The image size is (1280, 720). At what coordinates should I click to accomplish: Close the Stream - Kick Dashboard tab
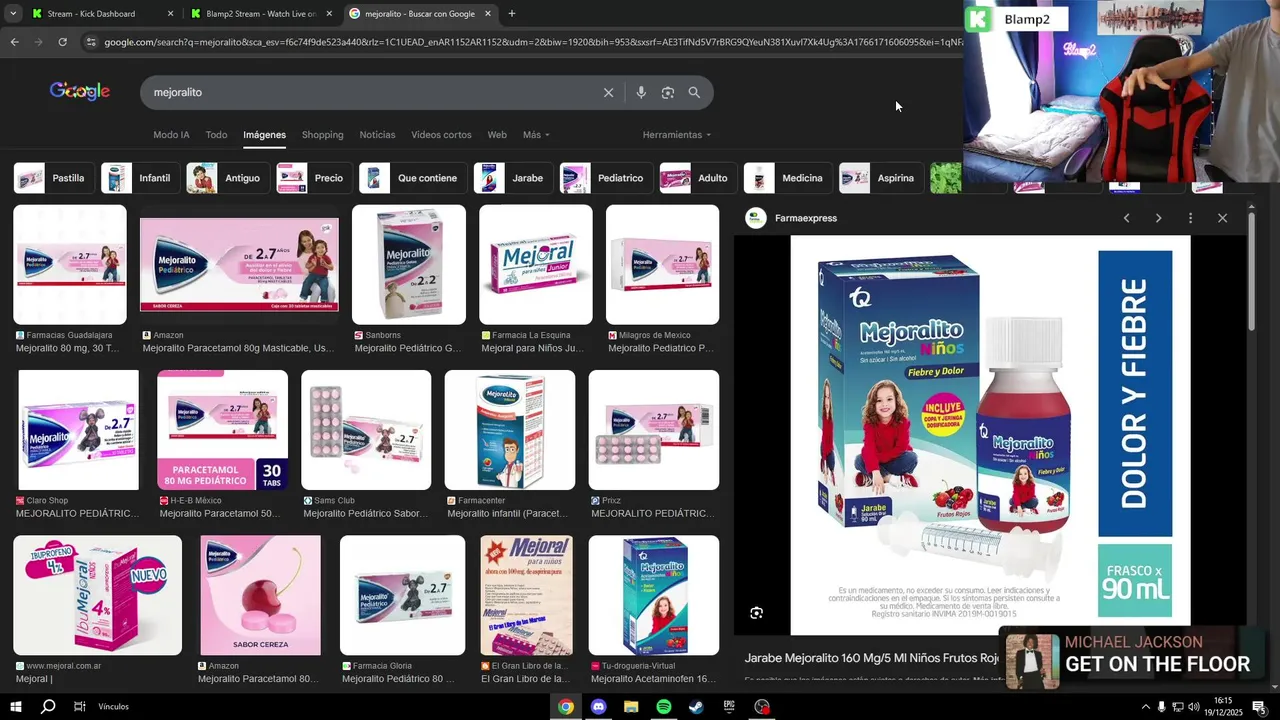pyautogui.click(x=170, y=14)
